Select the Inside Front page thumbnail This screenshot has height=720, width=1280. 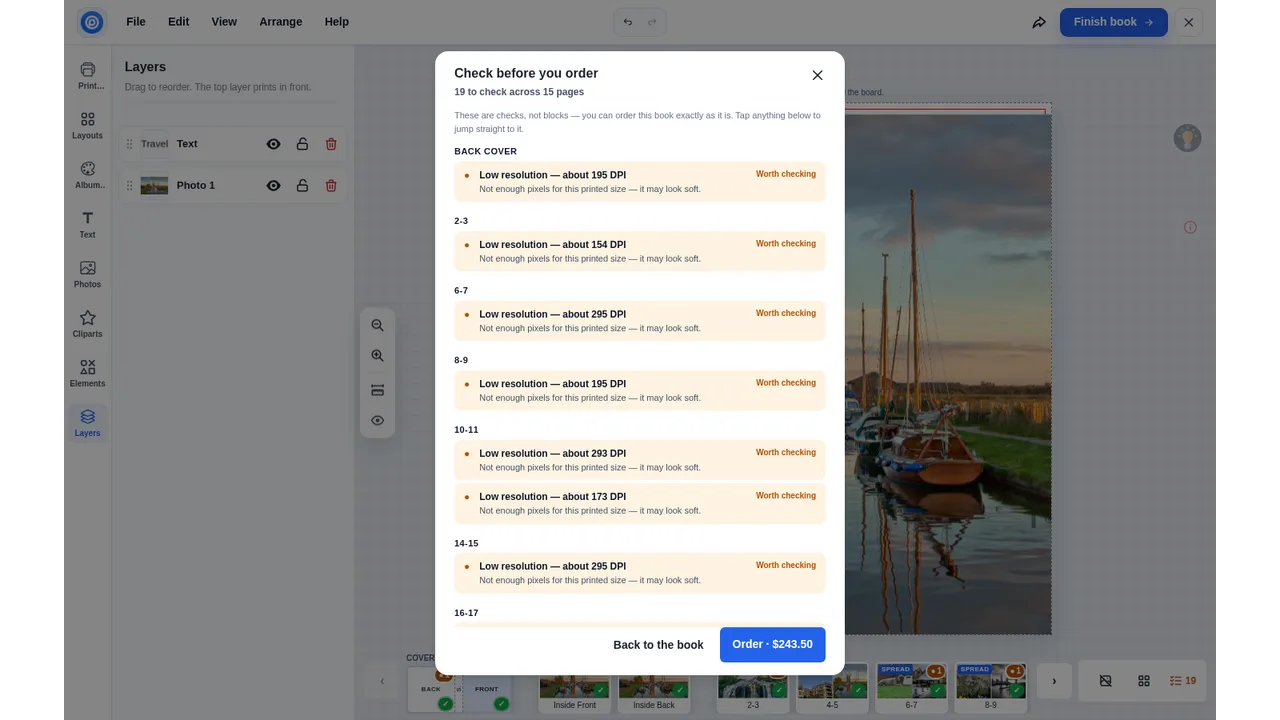coord(574,689)
